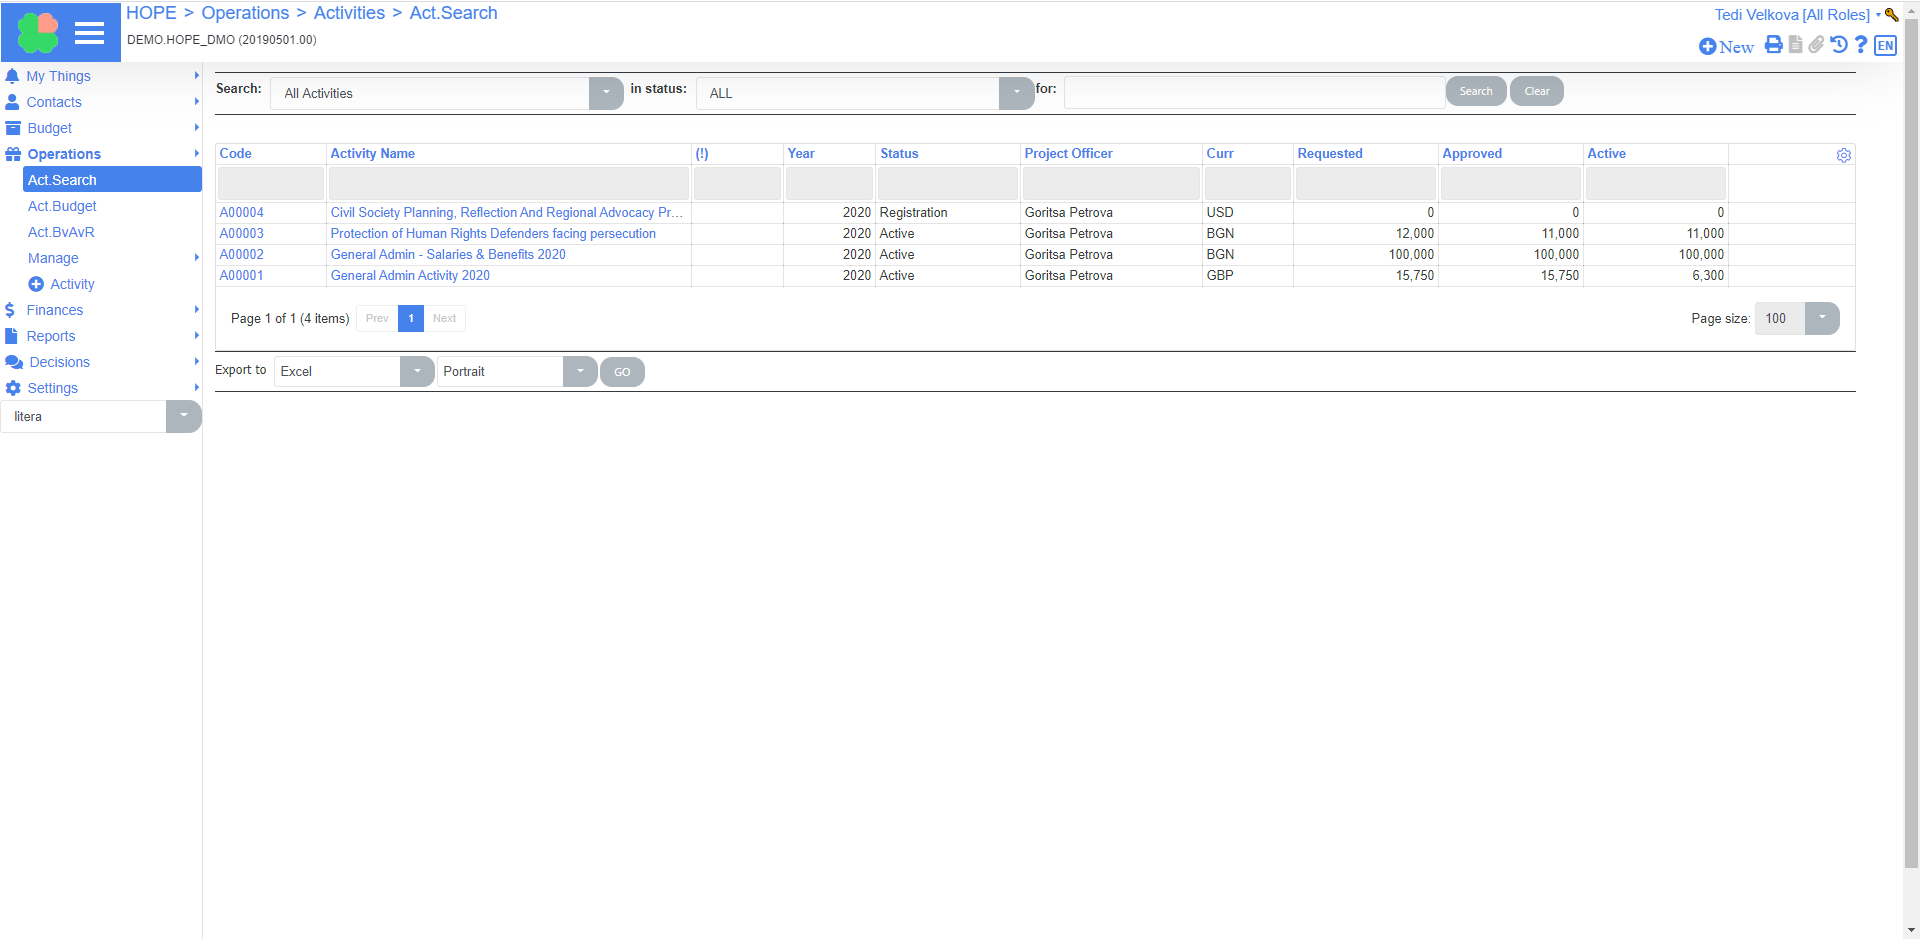Click the Activity Name column filter box
Screen dimensions: 1920x939
tap(508, 184)
